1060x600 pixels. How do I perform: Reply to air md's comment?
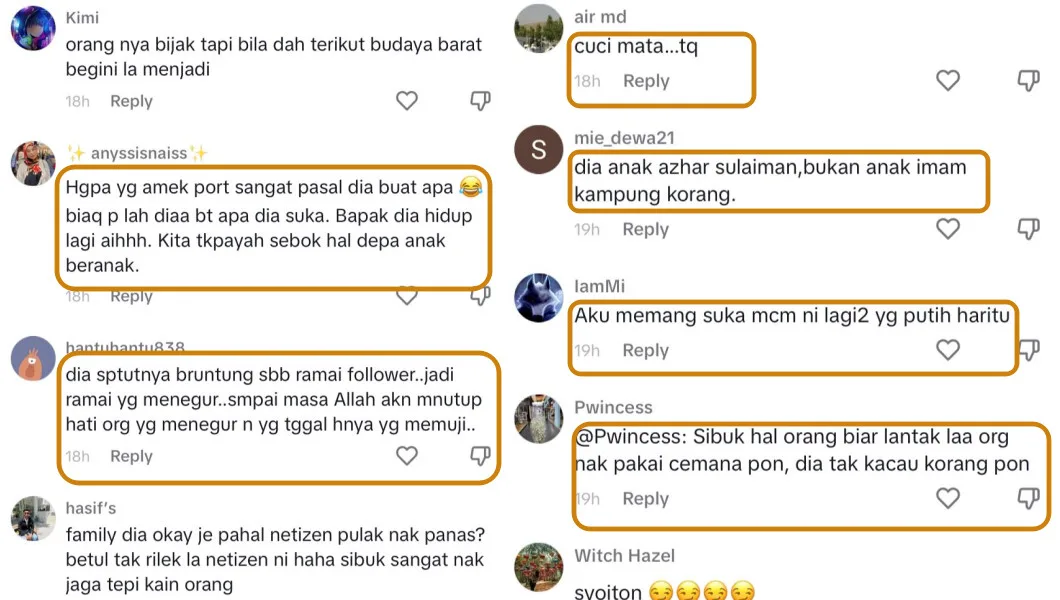click(646, 81)
